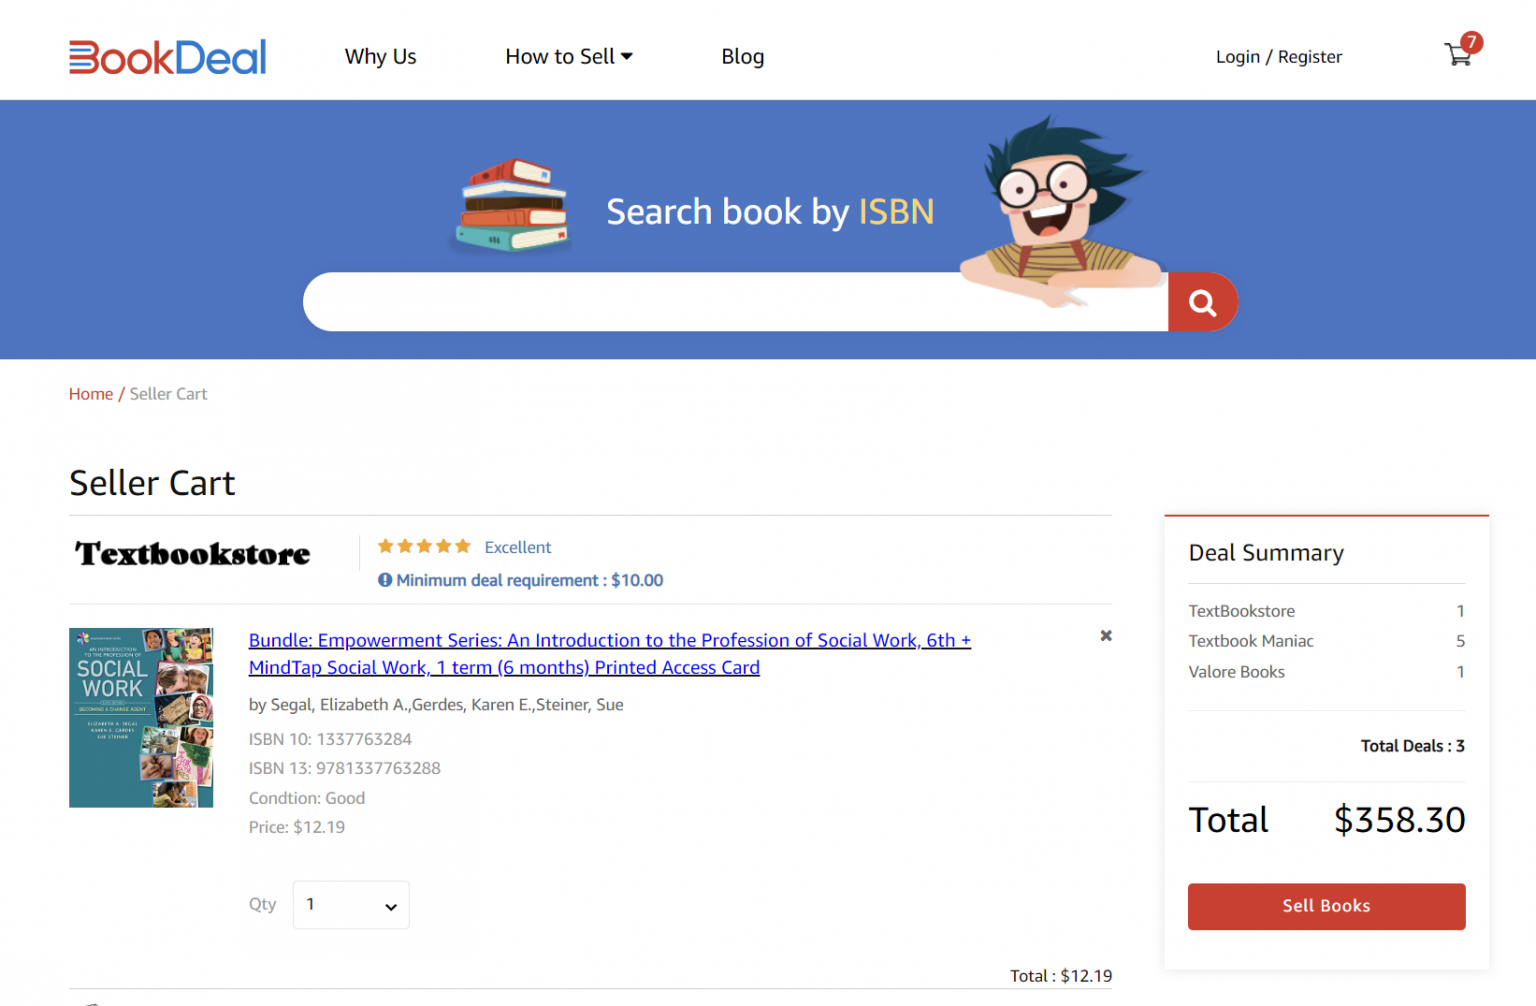Click the BookDeal logo
This screenshot has height=1006, width=1536.
click(167, 57)
